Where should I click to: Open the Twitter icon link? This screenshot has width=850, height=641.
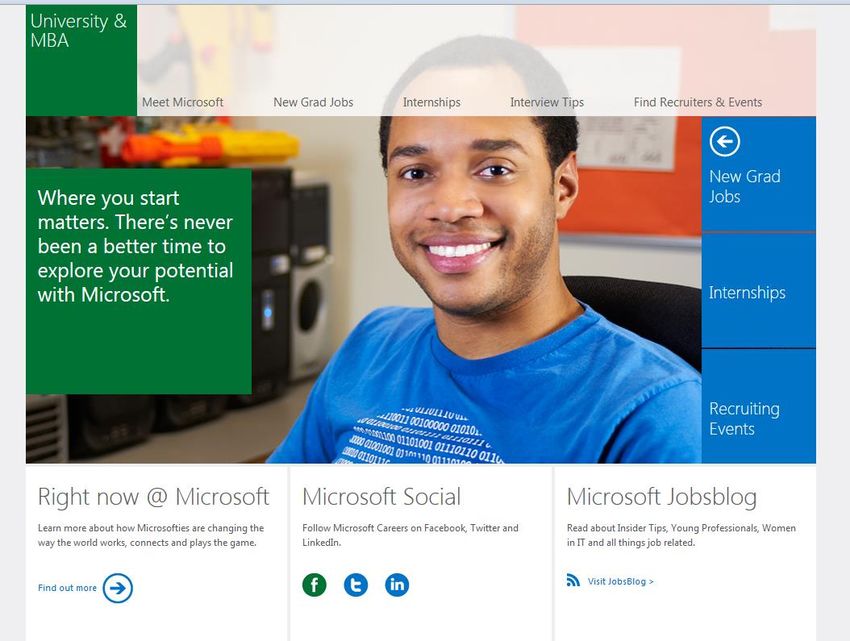(x=356, y=585)
